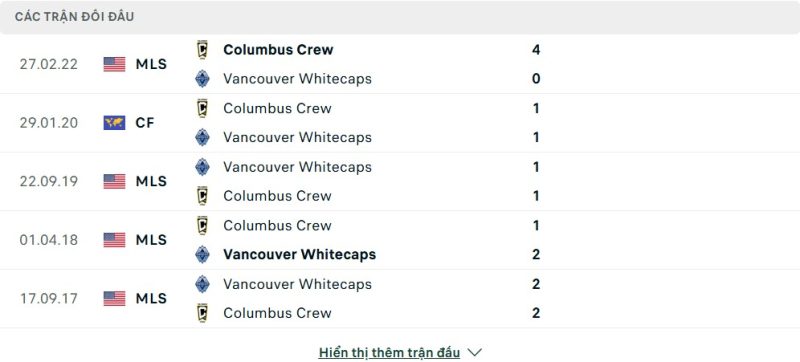Click Columbus Crew logo in 01.04.18 match

(203, 225)
